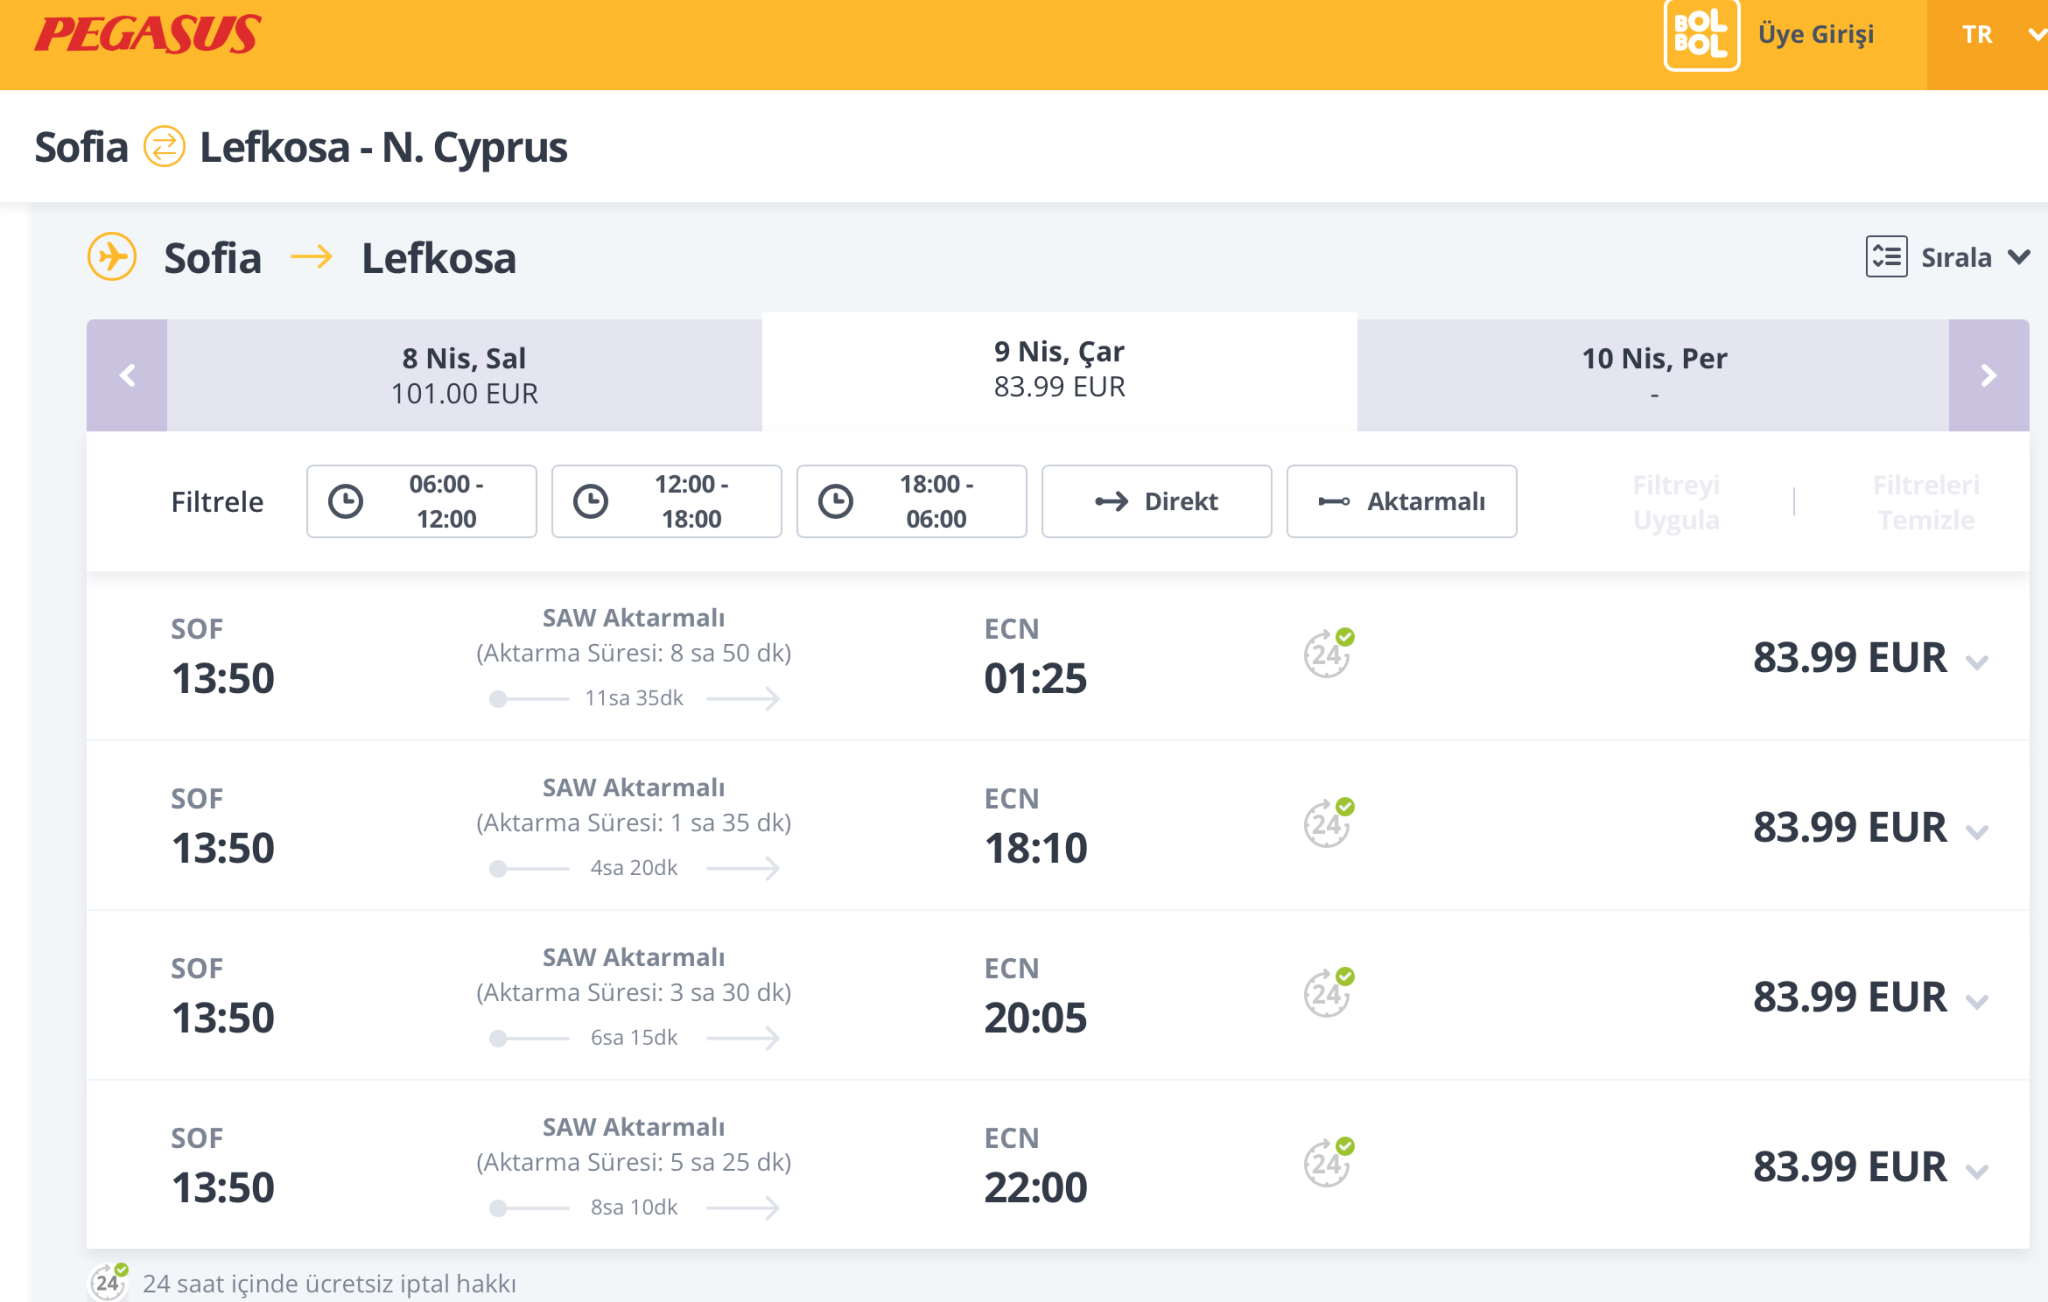Open the TR language dropdown
Screen dimensions: 2048x1302
coord(1988,35)
